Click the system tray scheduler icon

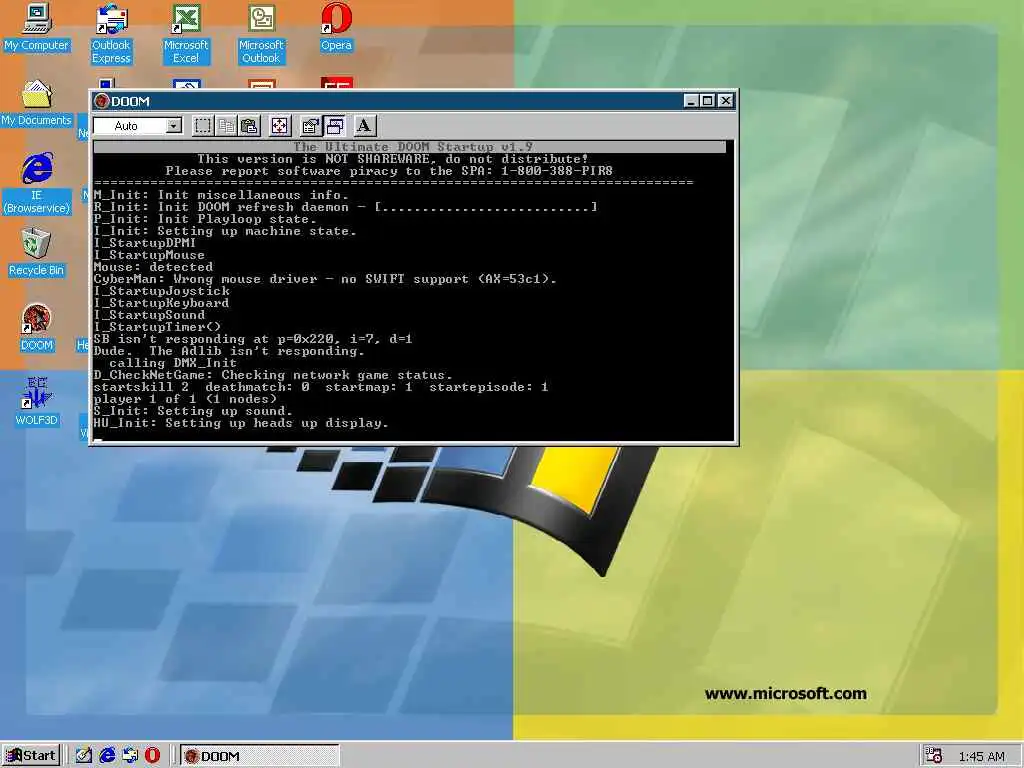tap(933, 756)
